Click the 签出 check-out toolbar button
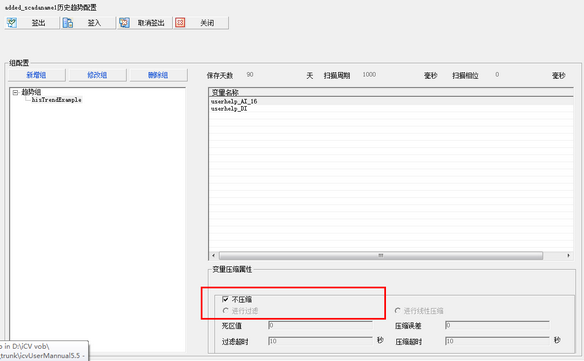This screenshot has width=584, height=361. 32,23
